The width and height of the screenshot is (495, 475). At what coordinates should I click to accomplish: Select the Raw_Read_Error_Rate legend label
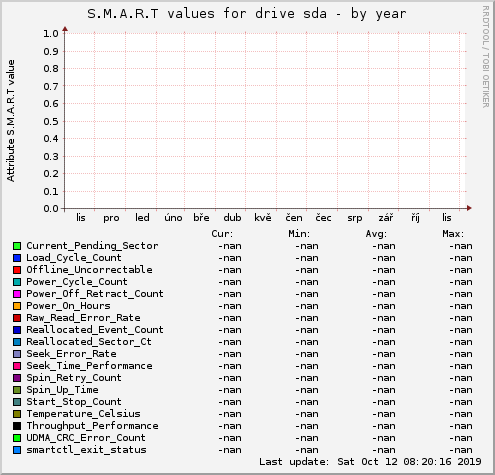[x=83, y=318]
